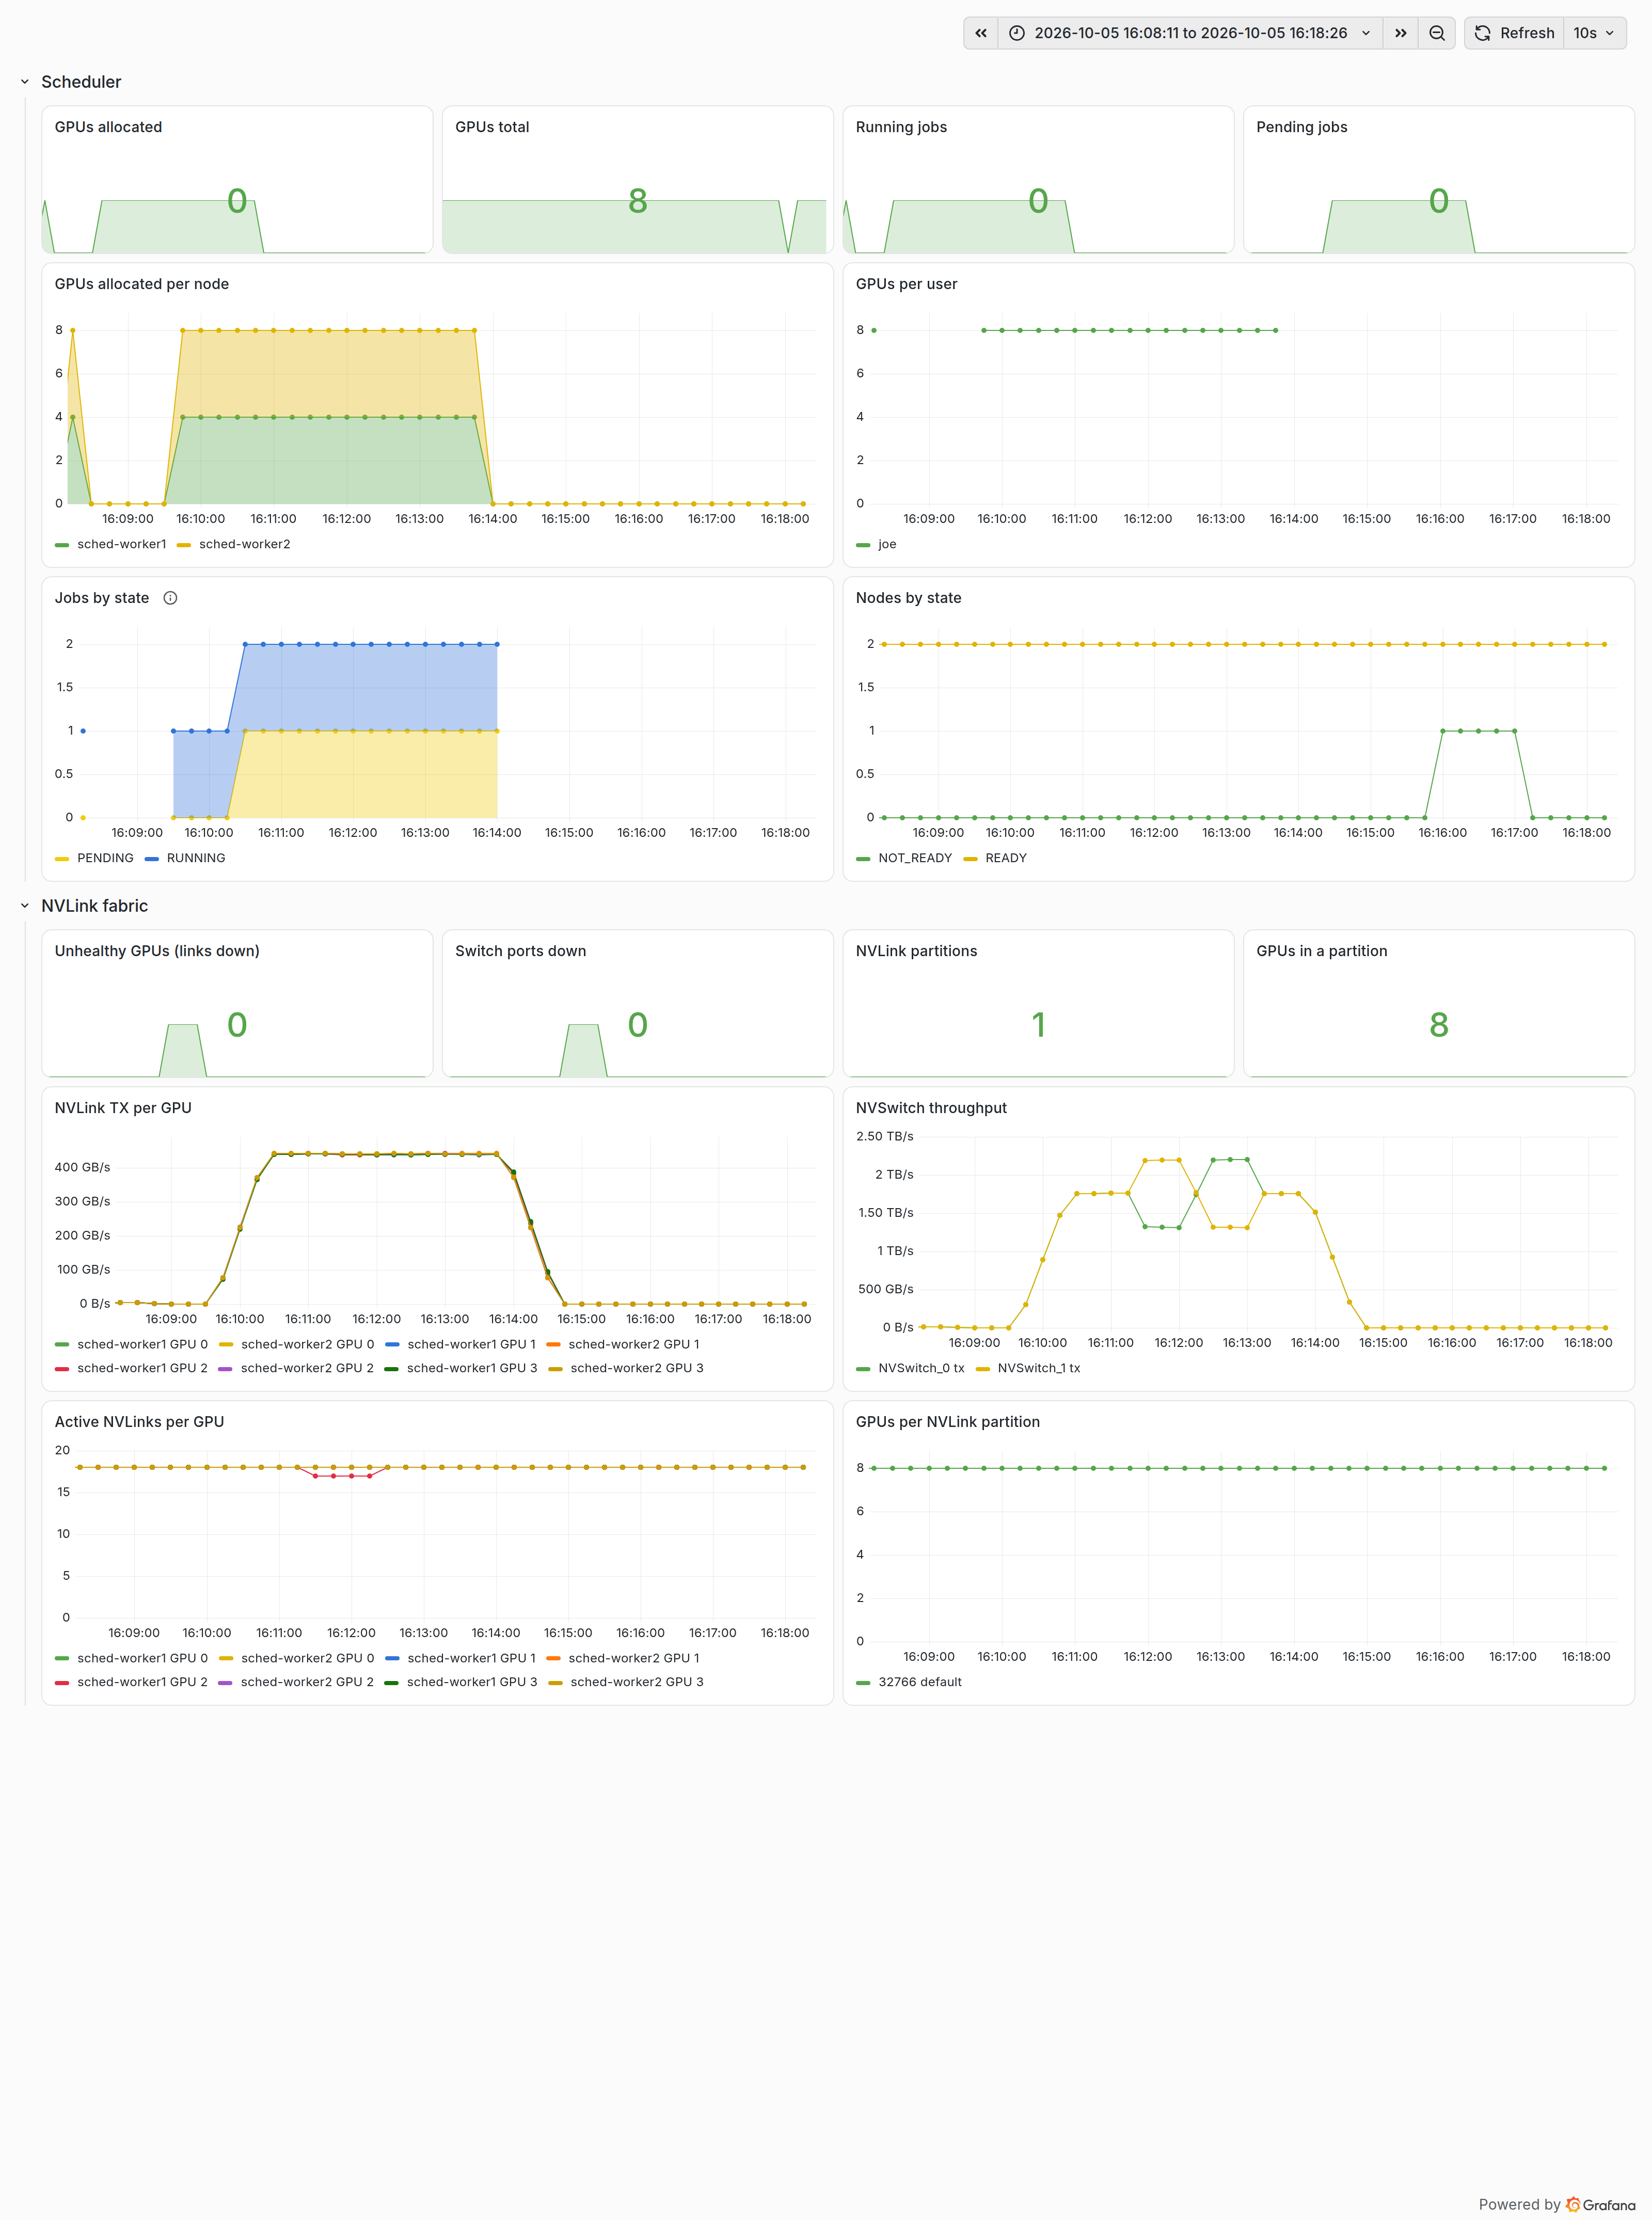Screen dimensions: 1652x2220
Task: Shift time range backward with double-left arrows
Action: click(x=981, y=33)
